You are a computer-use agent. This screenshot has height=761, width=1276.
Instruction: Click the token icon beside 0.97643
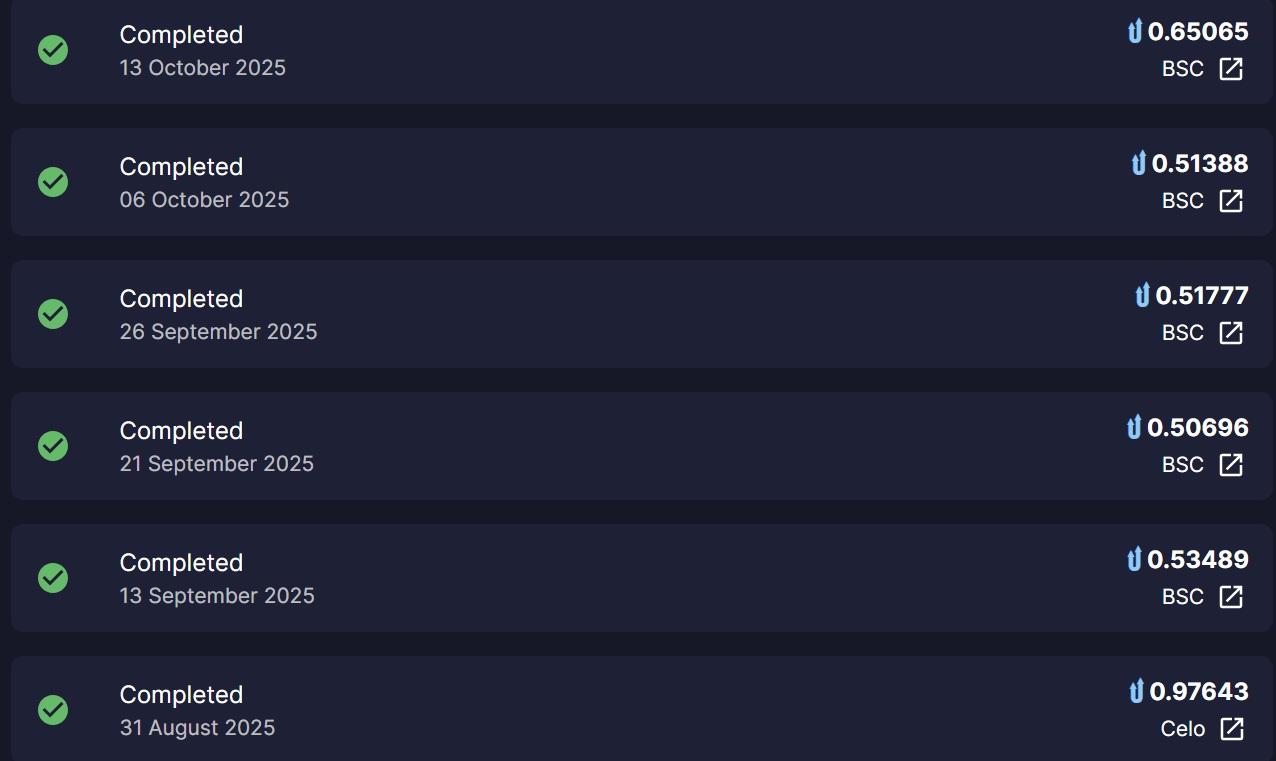1136,691
